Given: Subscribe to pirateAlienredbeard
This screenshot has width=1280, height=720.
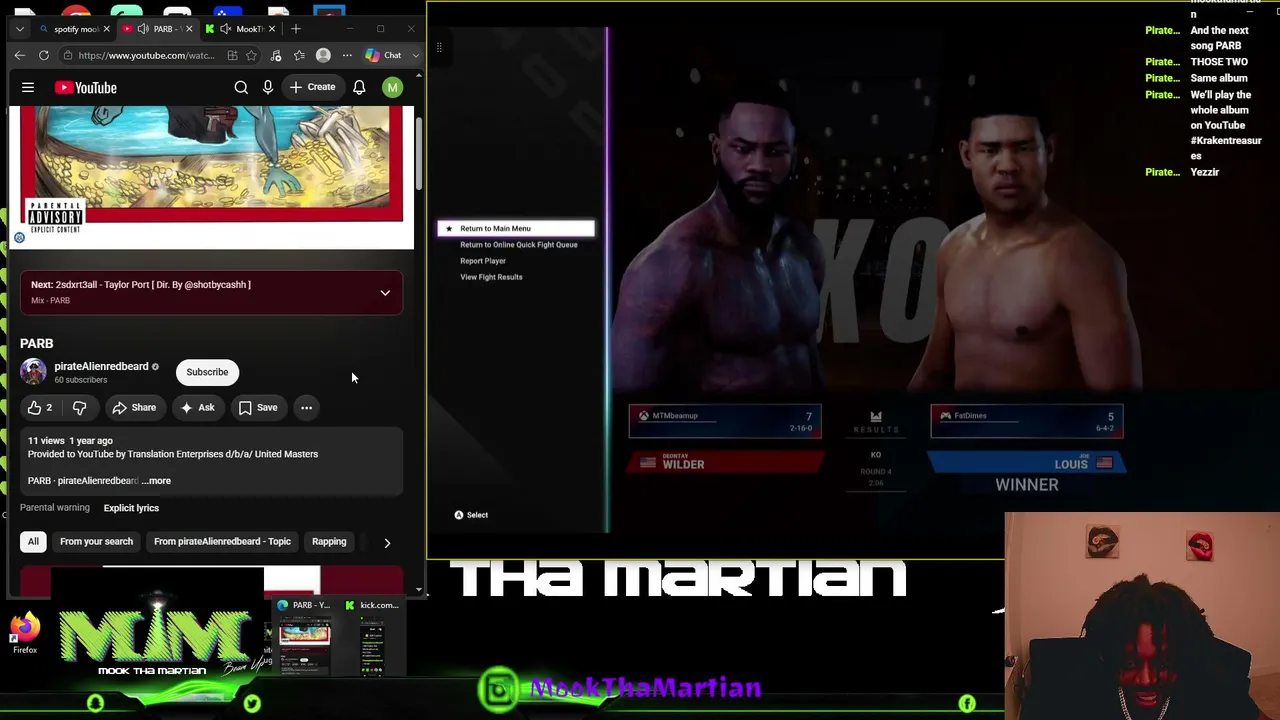Looking at the screenshot, I should [207, 372].
